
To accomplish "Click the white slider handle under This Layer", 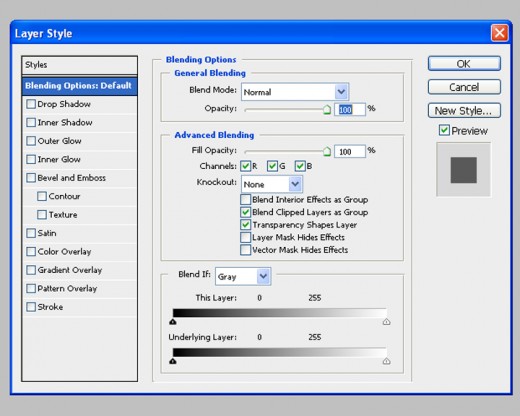I will pos(386,322).
